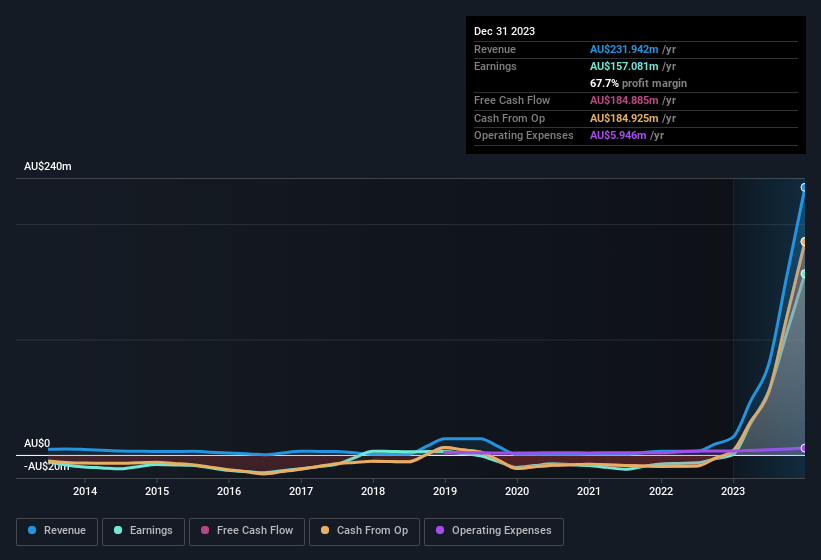The height and width of the screenshot is (560, 821).
Task: Click the Revenue data point marker
Action: click(804, 187)
